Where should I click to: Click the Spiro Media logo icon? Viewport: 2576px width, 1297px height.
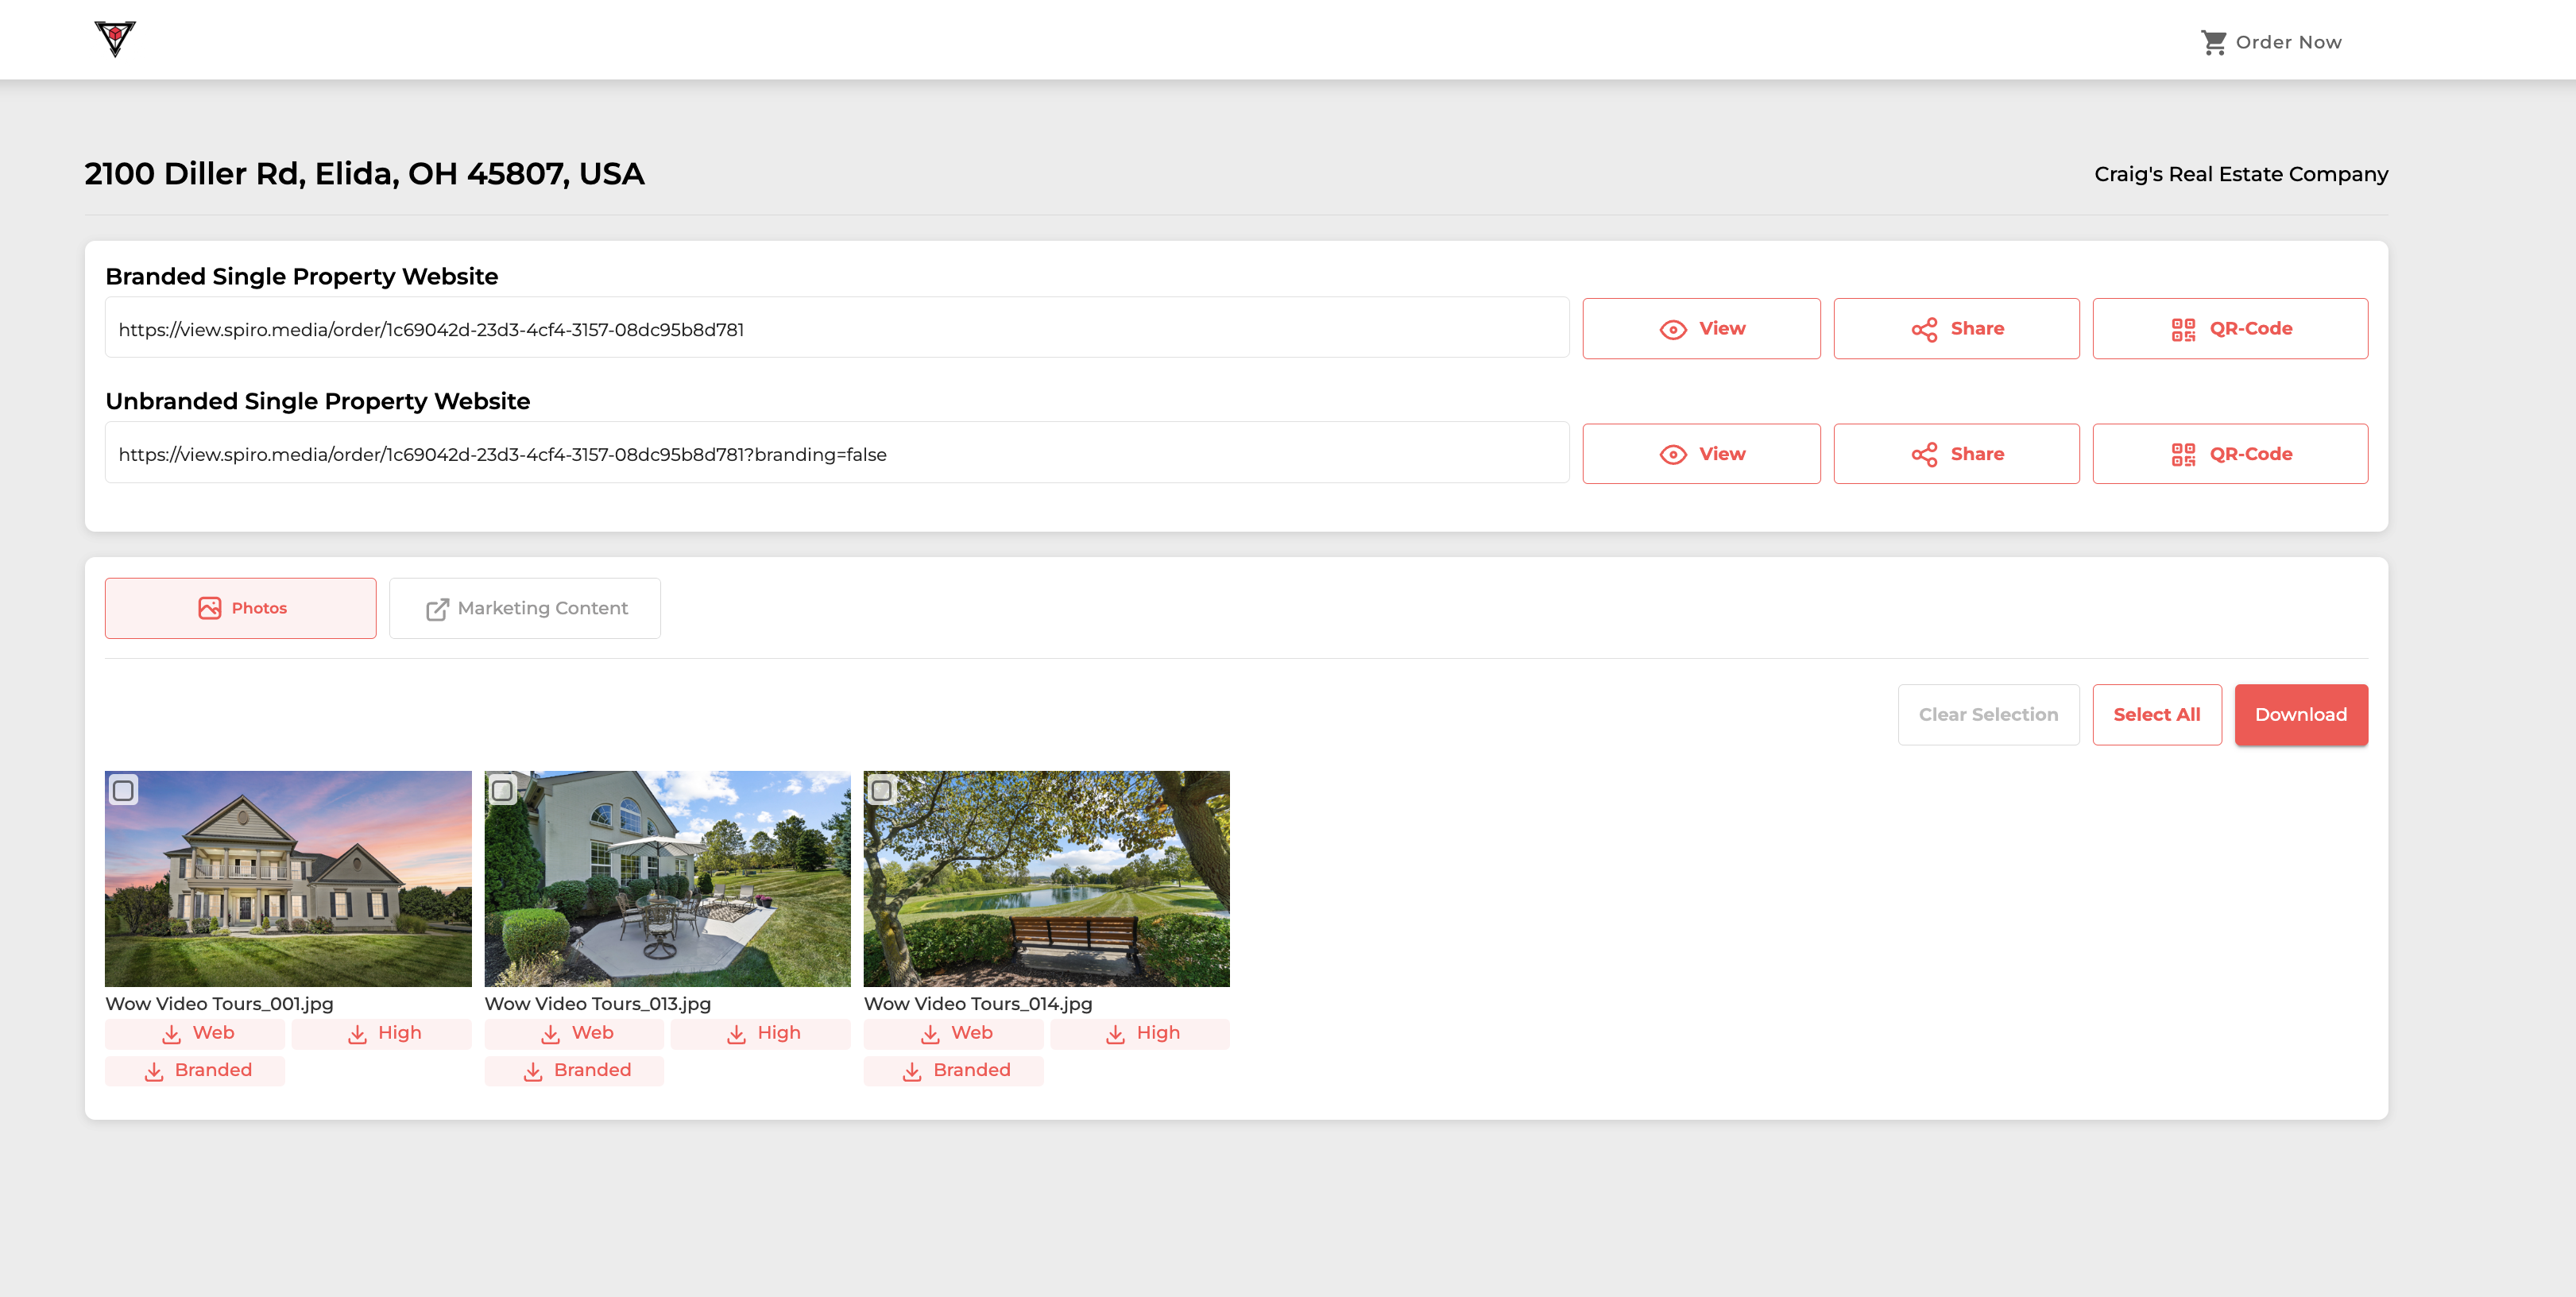pos(115,39)
